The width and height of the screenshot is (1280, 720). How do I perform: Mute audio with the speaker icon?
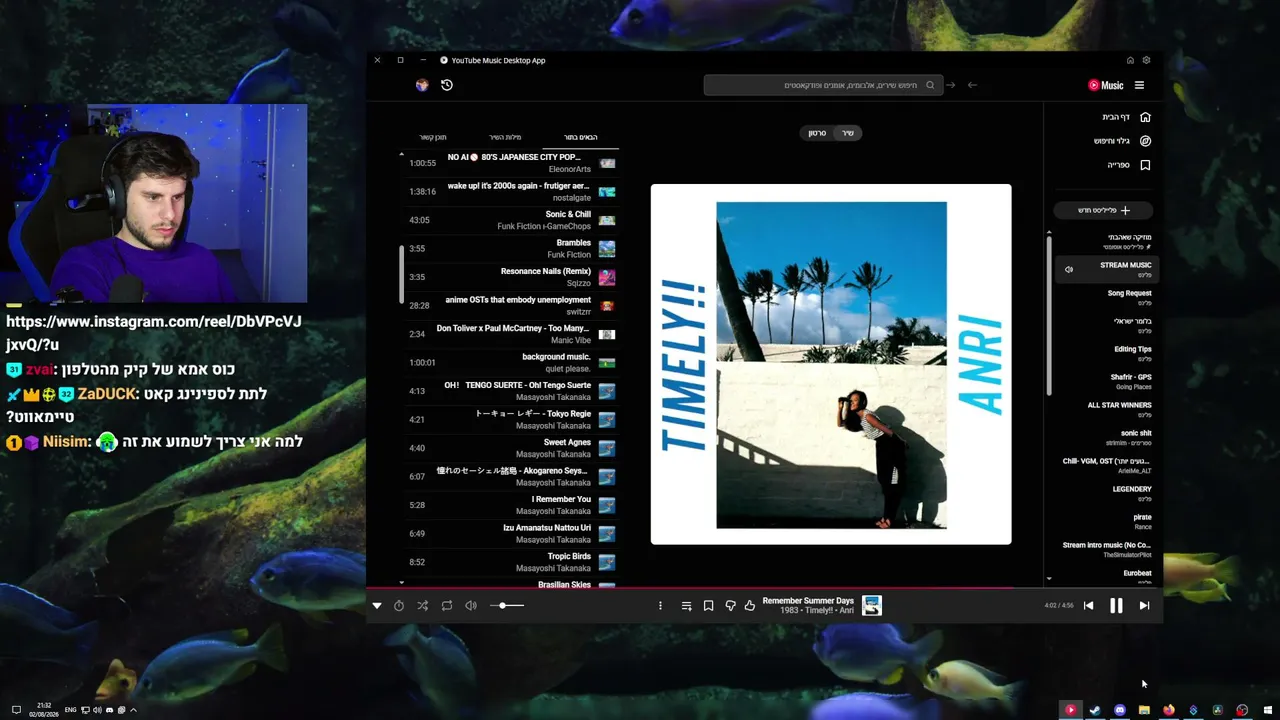click(x=471, y=605)
